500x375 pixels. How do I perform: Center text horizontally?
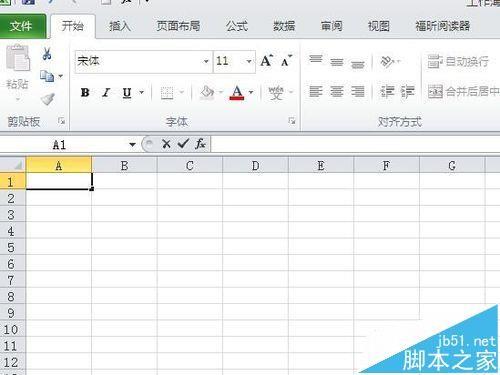(337, 91)
